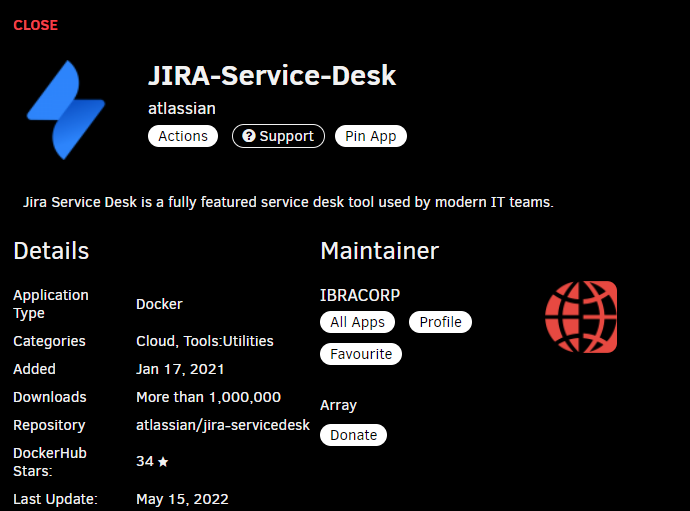The image size is (690, 511).
Task: Click the 'Cloud, Tools:Utilities' categories value
Action: coord(205,341)
